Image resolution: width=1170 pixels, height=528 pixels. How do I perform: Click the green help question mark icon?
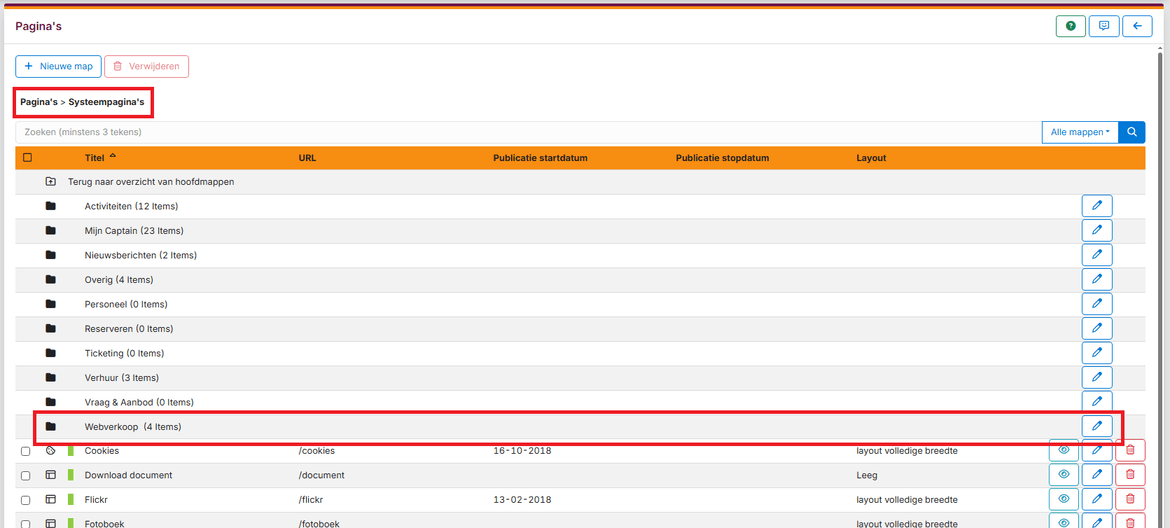click(x=1070, y=26)
